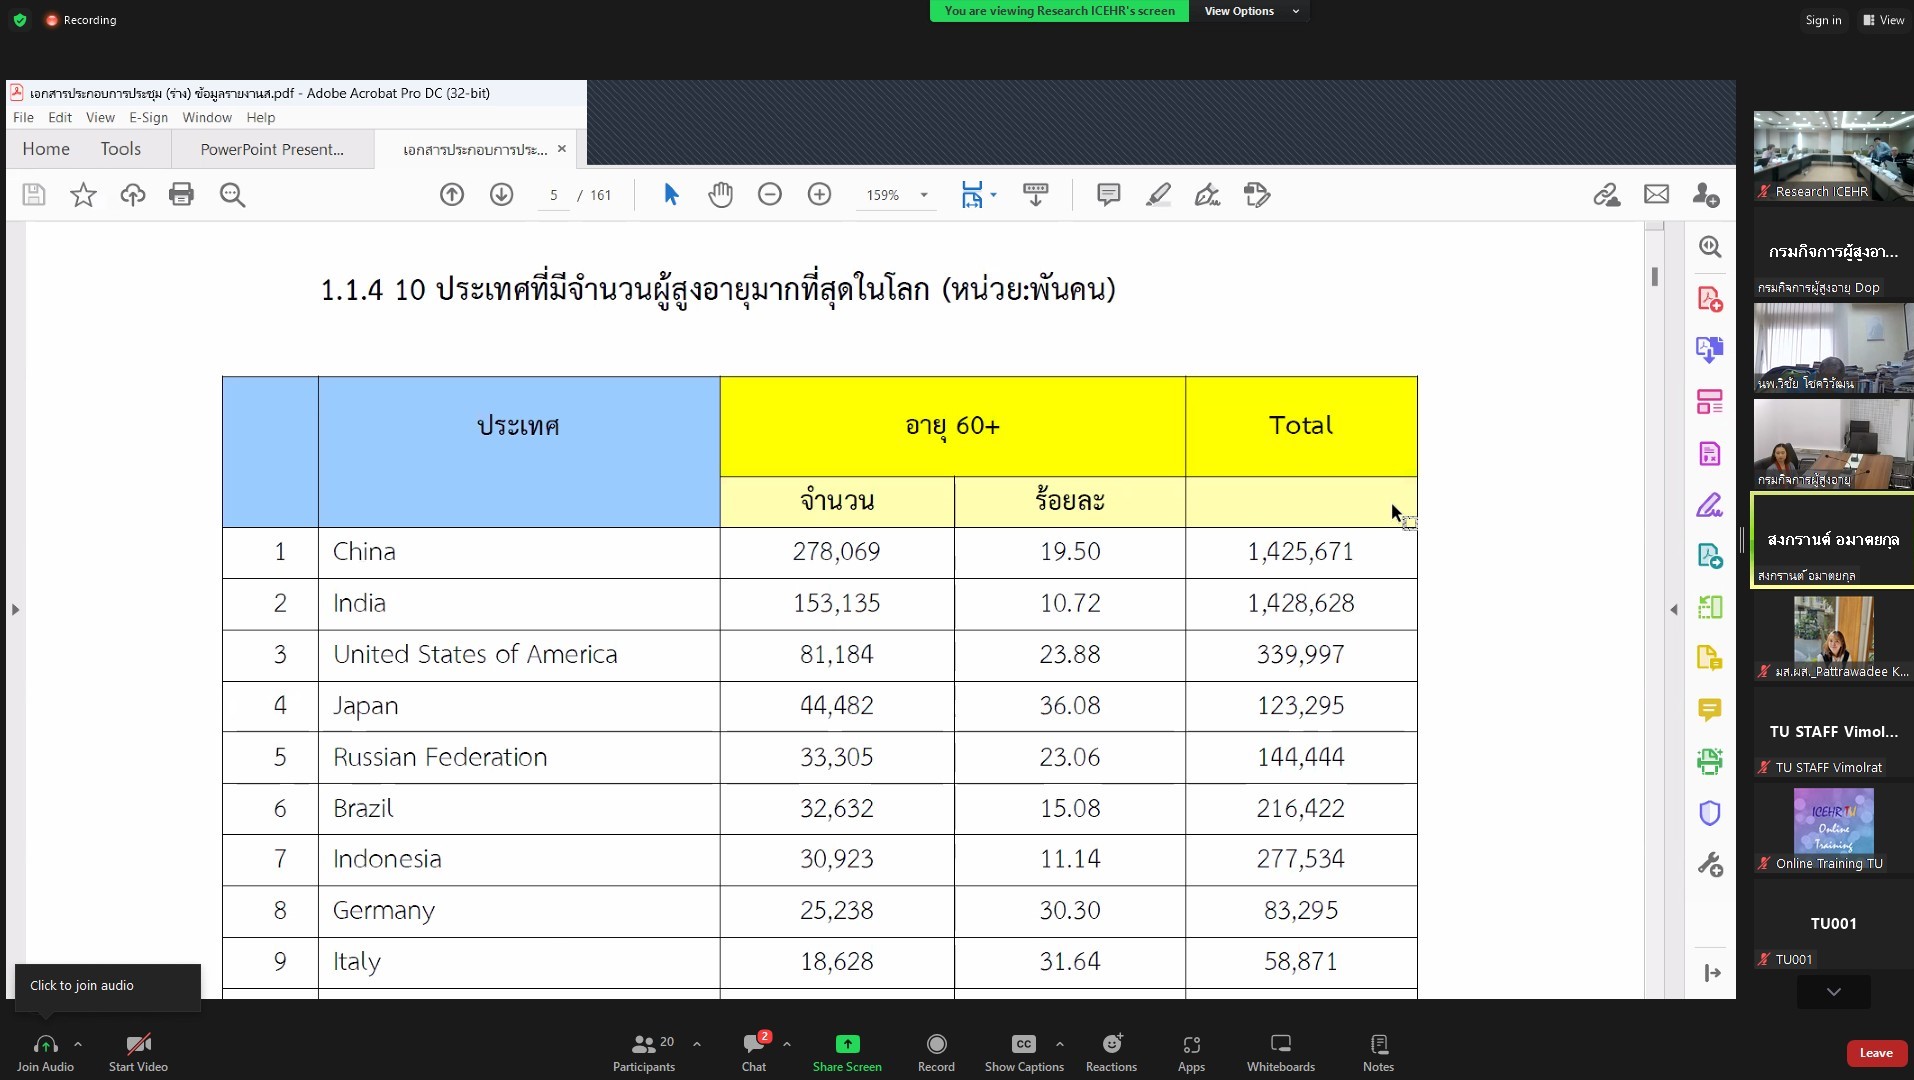This screenshot has height=1080, width=1914.
Task: Open the E-Sign menu
Action: (x=148, y=117)
